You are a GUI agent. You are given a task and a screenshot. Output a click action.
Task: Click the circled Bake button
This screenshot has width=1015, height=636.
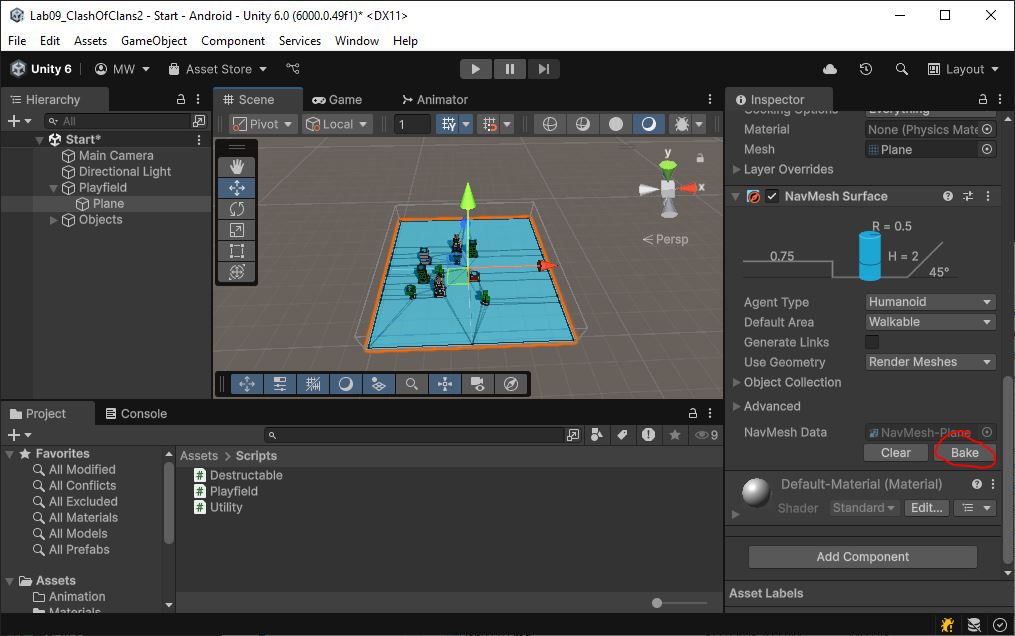[963, 452]
